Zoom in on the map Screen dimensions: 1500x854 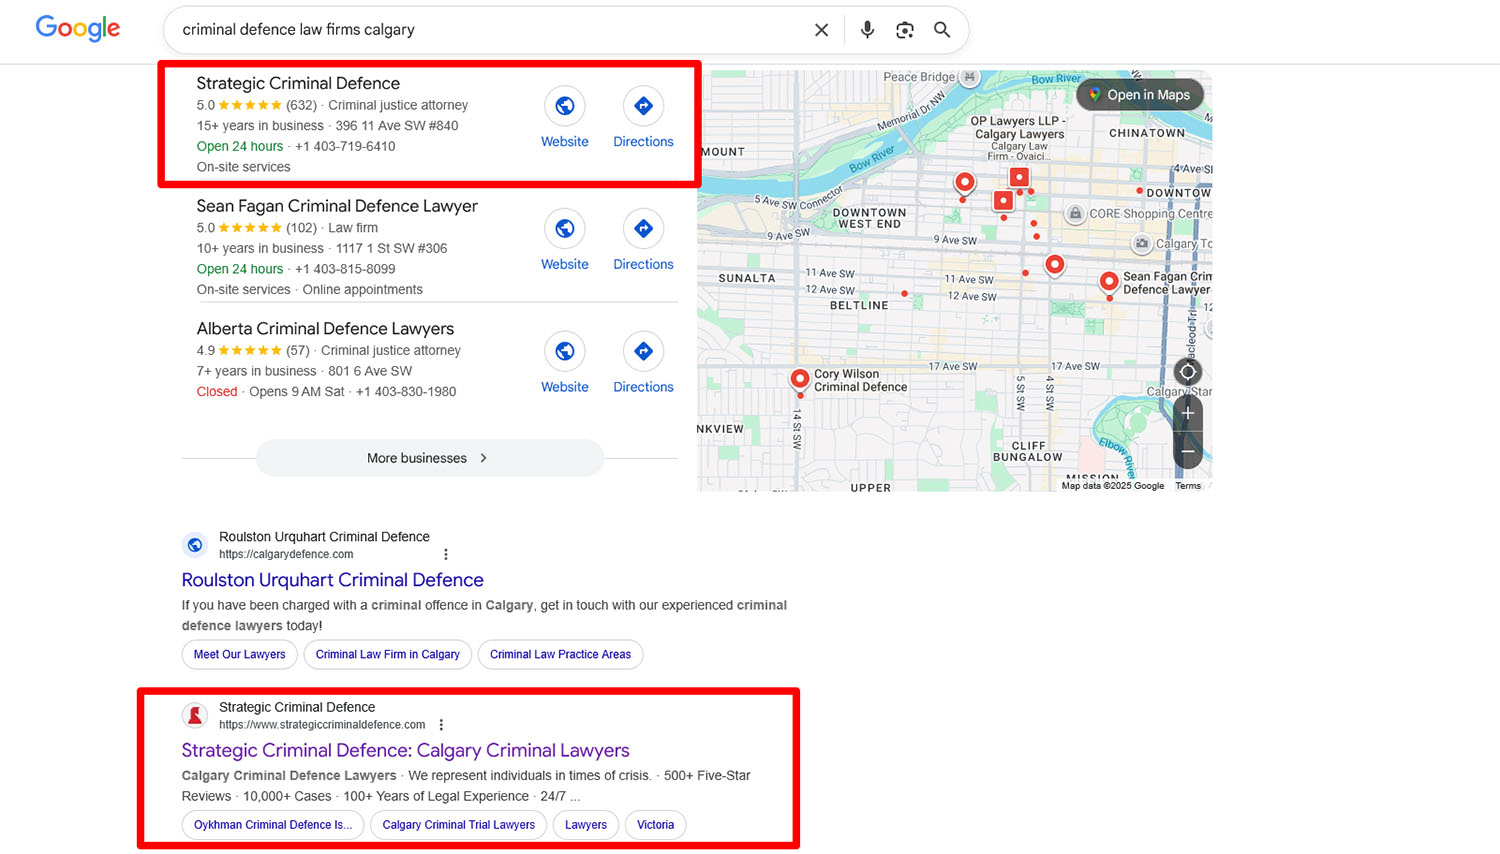[1187, 412]
